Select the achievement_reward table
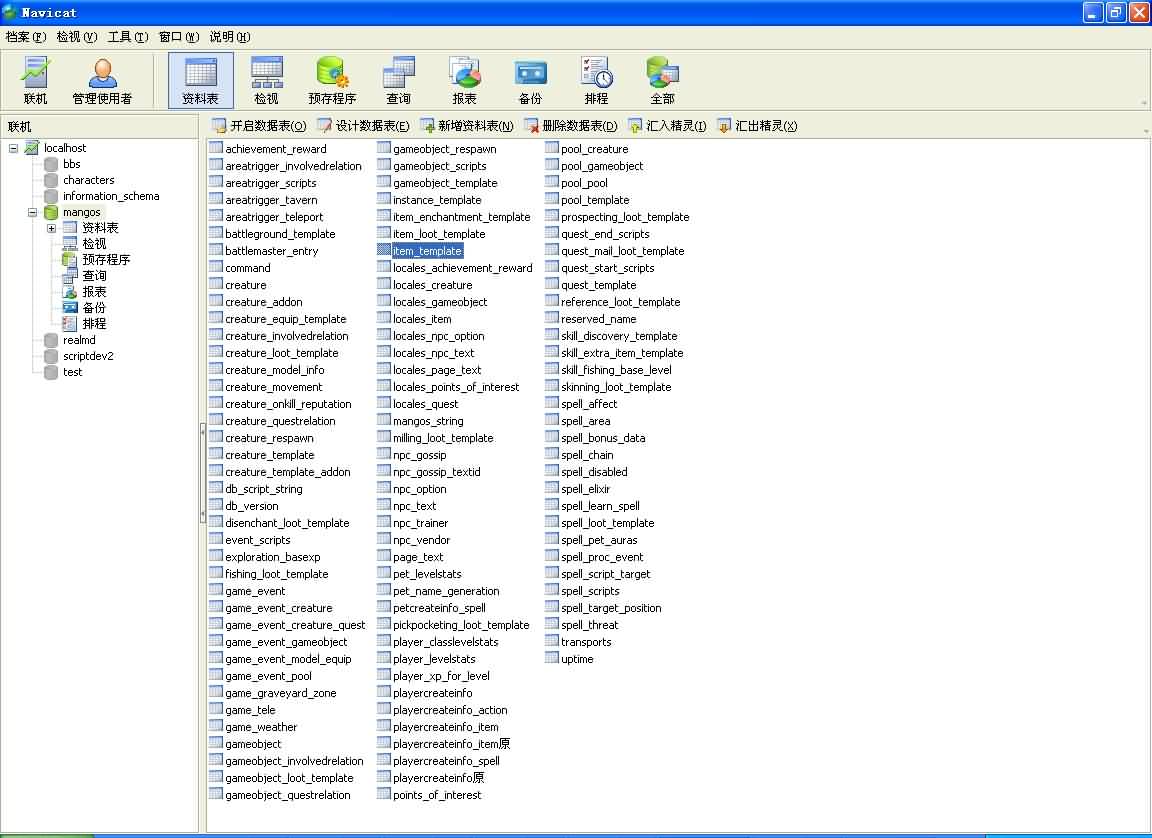 276,149
